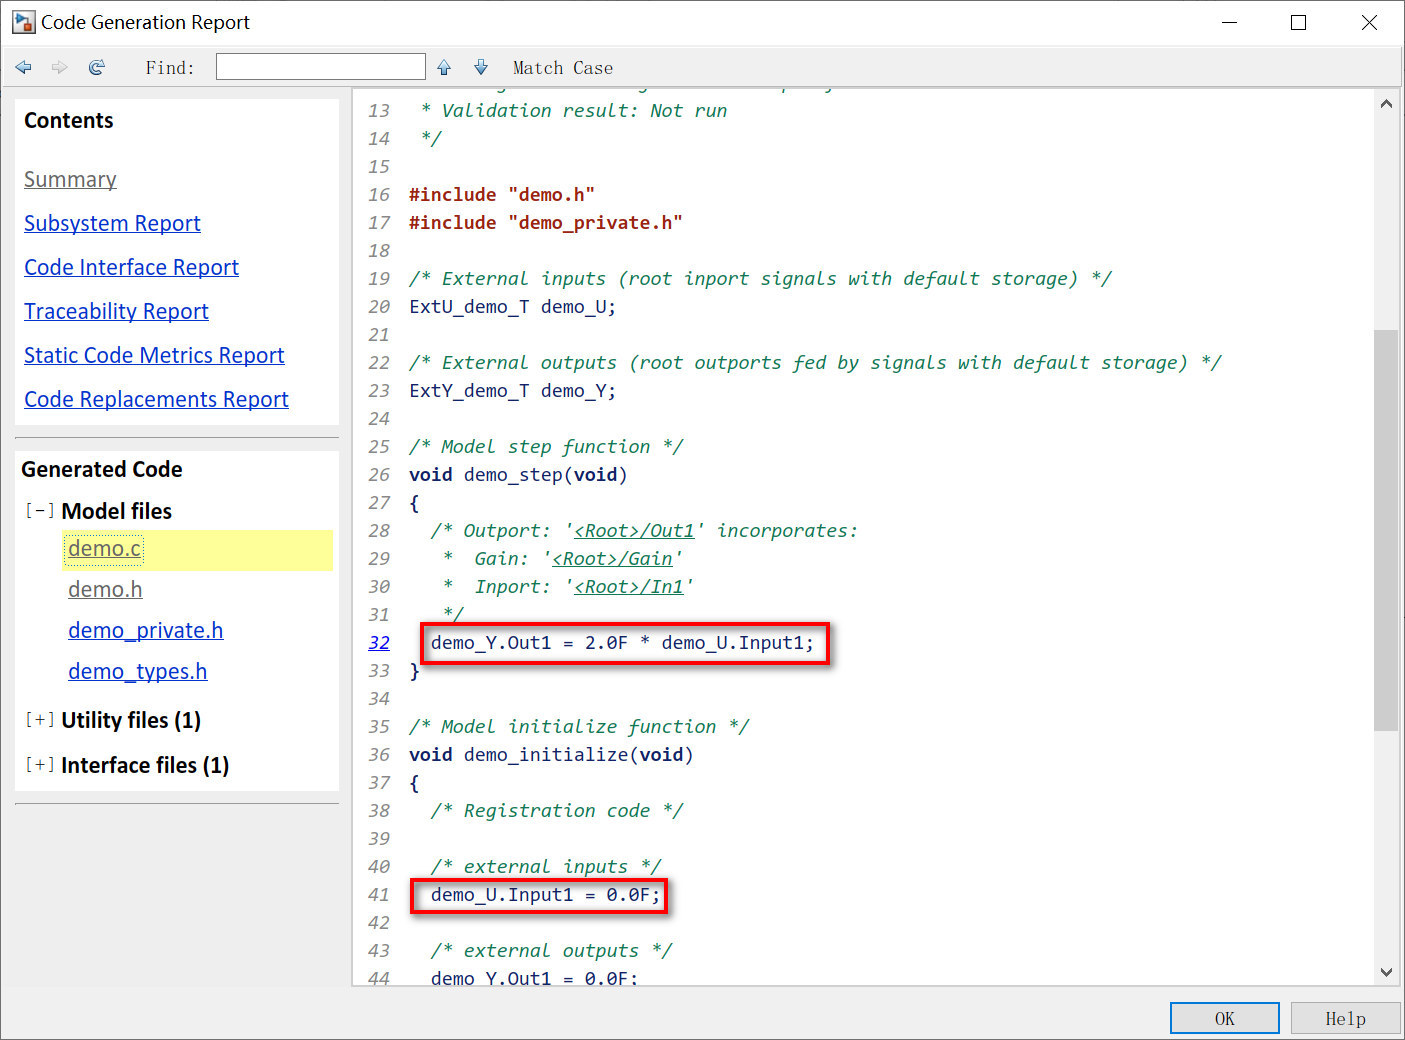The image size is (1405, 1040).
Task: Click the back navigation arrow
Action: tap(24, 67)
